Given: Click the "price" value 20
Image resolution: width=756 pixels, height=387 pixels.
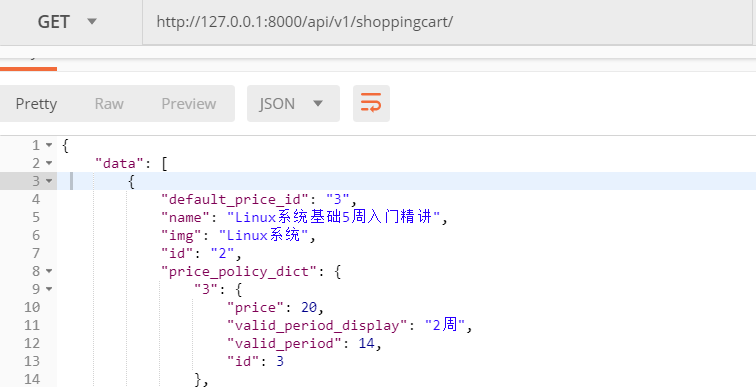Looking at the screenshot, I should [x=309, y=307].
